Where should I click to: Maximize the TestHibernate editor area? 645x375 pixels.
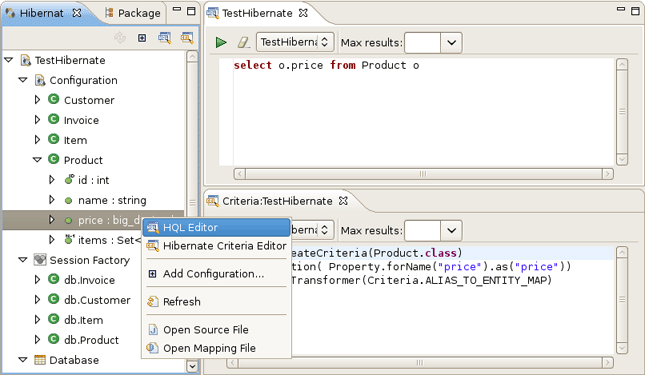tap(636, 11)
